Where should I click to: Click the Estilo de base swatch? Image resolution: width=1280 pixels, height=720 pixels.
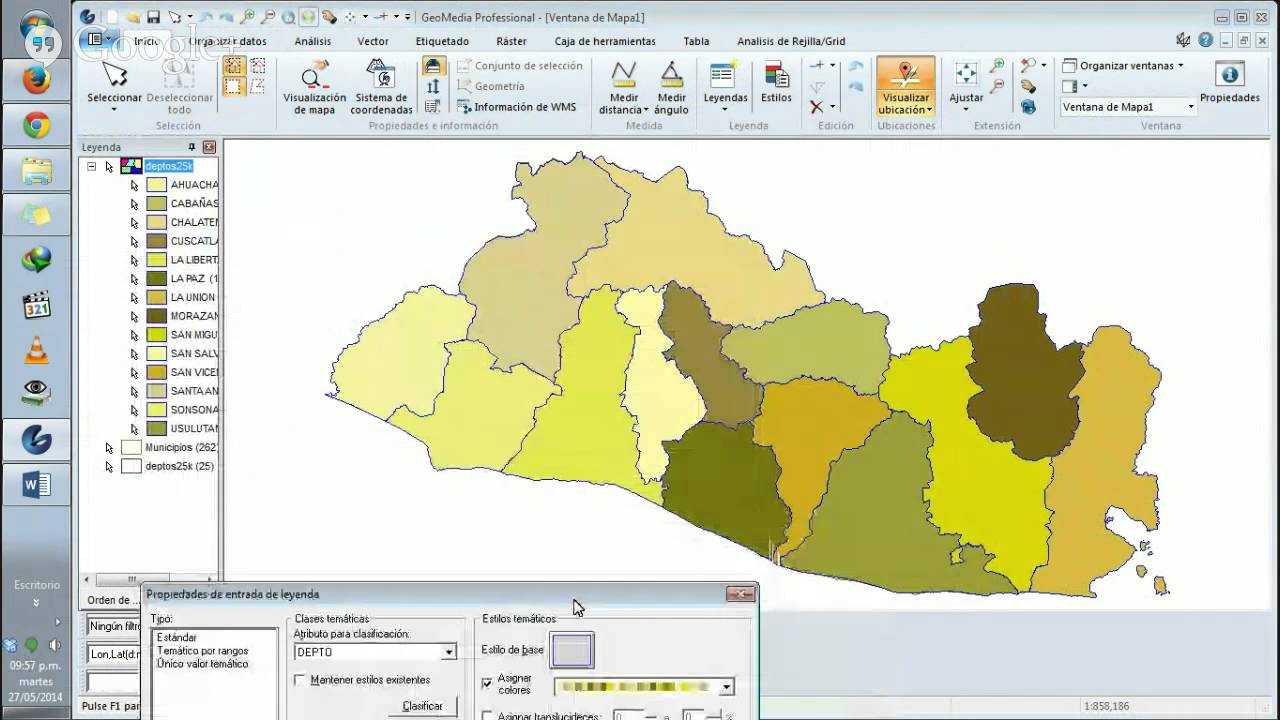point(572,650)
